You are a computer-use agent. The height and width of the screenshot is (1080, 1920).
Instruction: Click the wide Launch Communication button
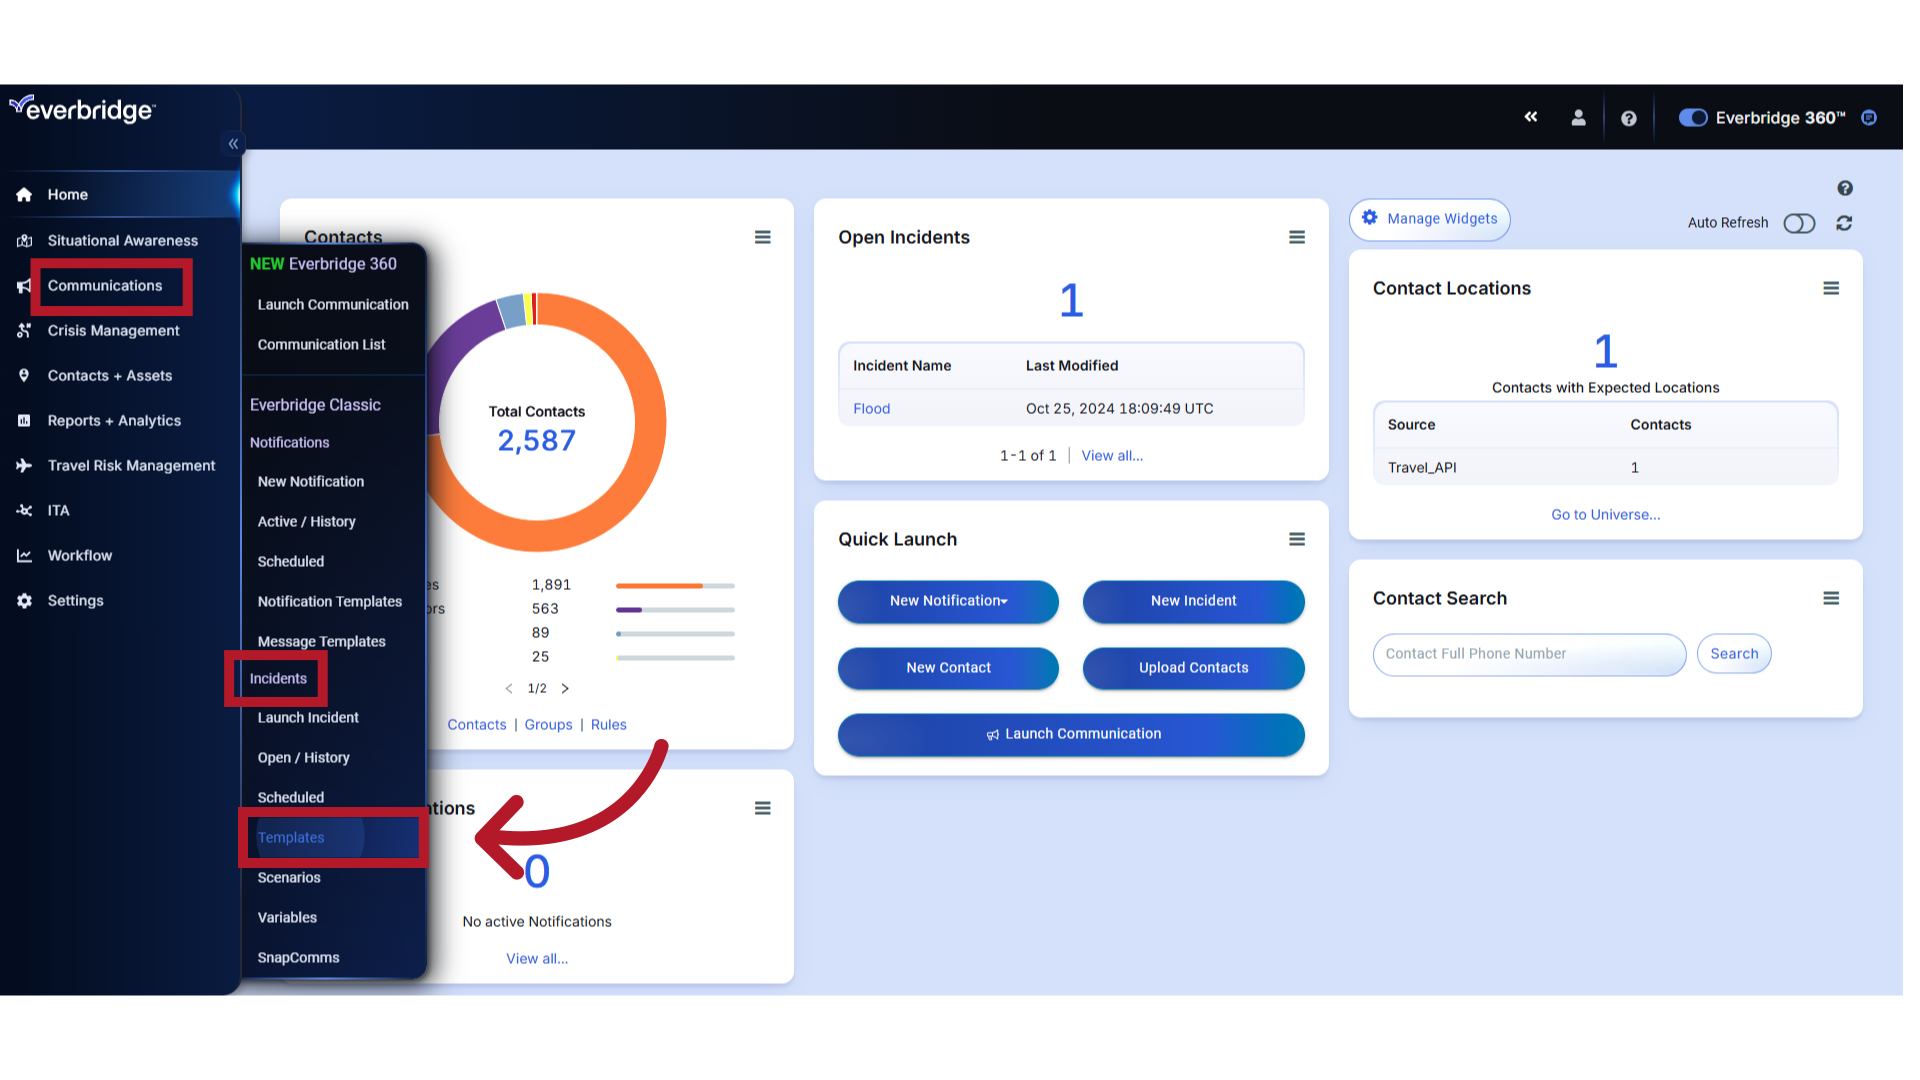tap(1071, 734)
